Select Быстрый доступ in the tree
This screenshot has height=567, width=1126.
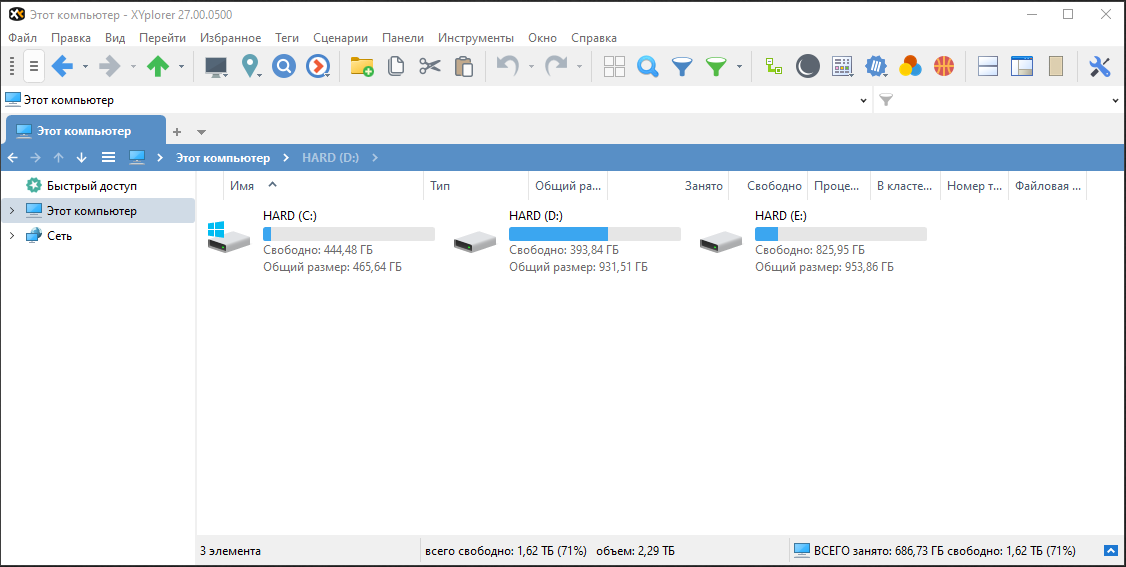[x=92, y=186]
